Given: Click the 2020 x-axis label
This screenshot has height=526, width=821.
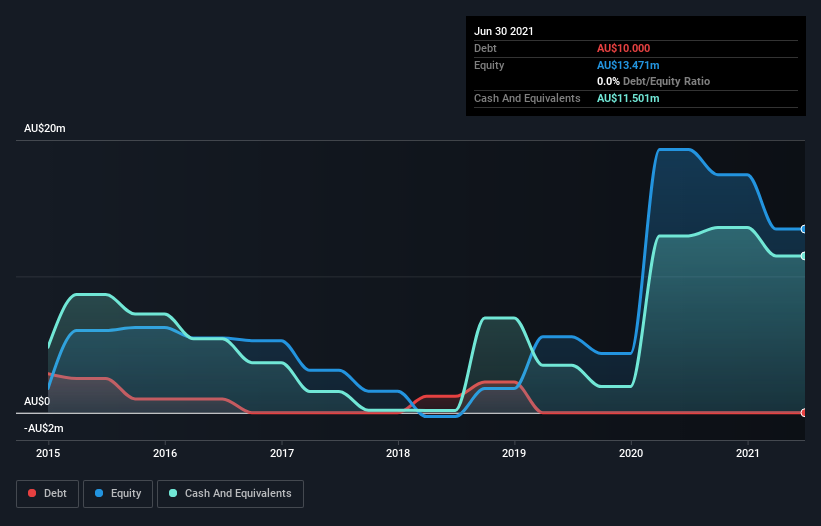Looking at the screenshot, I should (631, 453).
